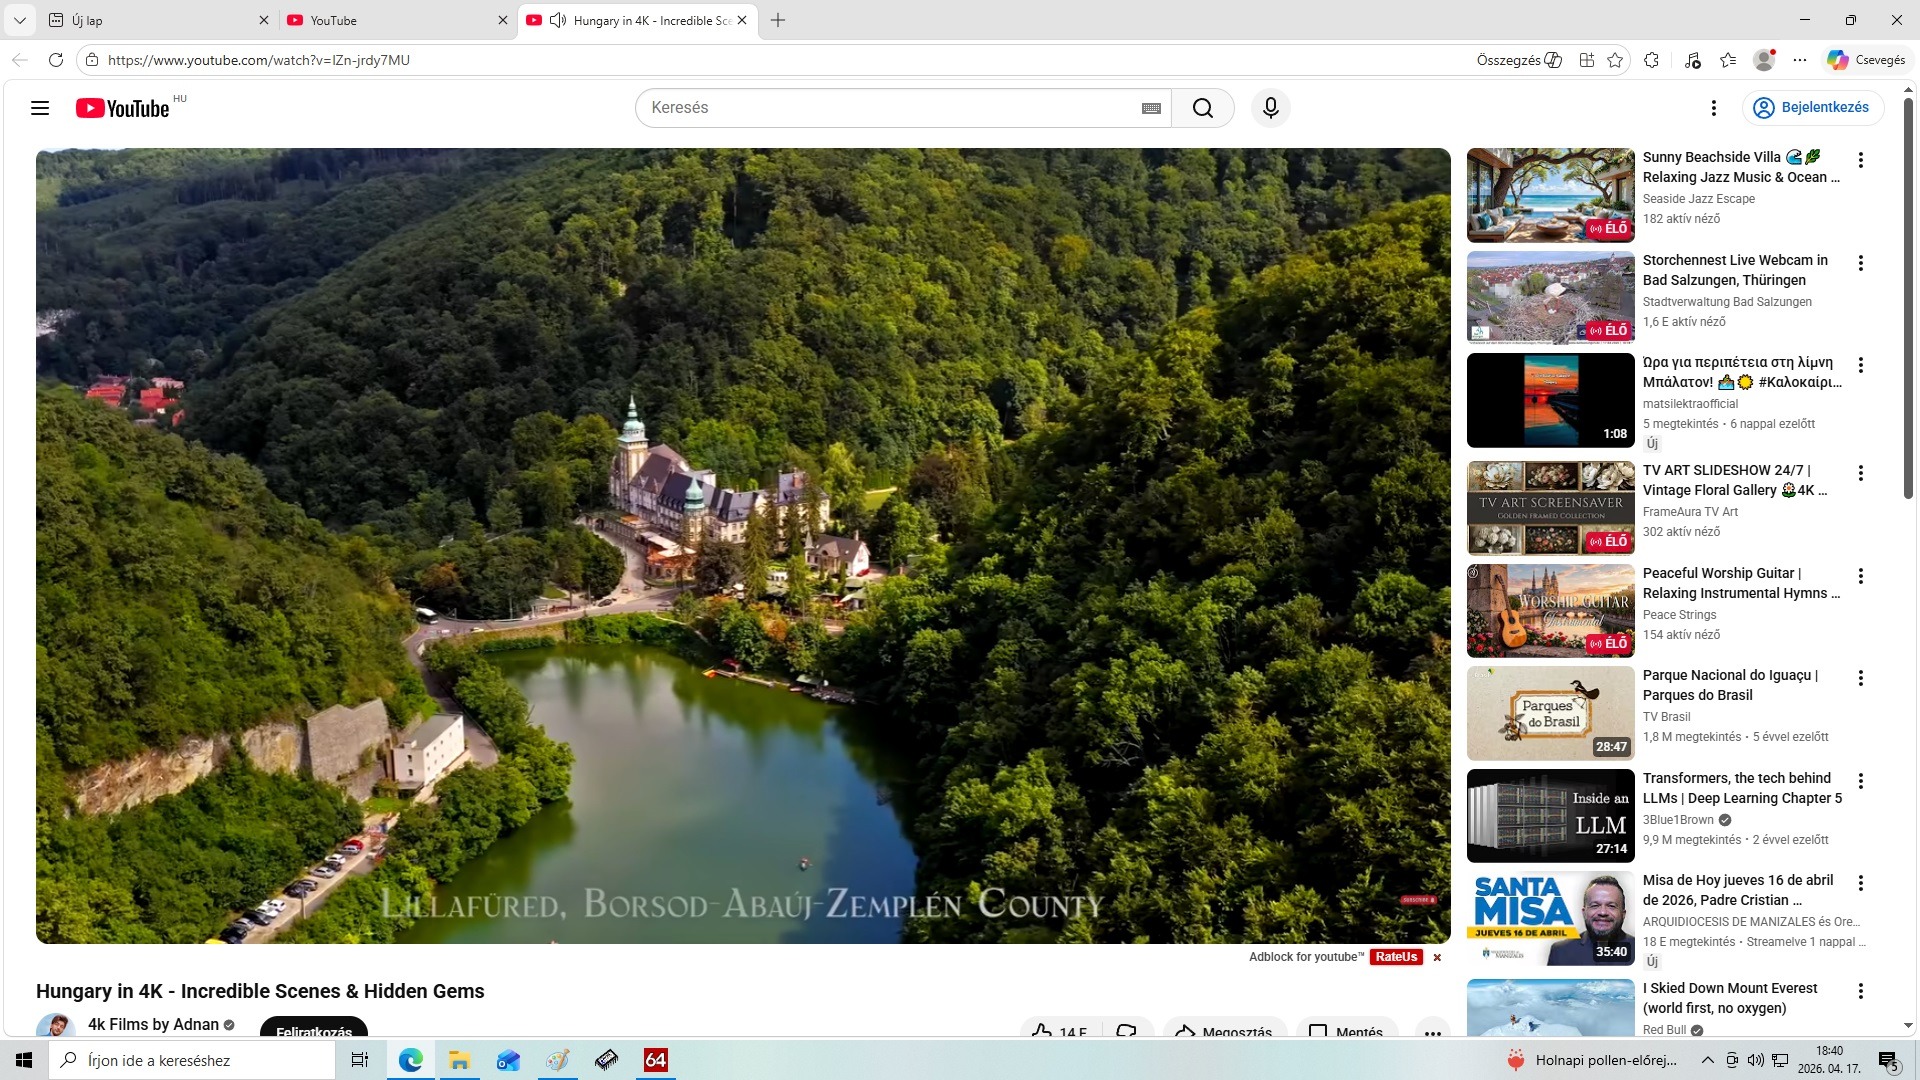This screenshot has height=1080, width=1920.
Task: Click the YouTube logo to go home
Action: tap(122, 108)
